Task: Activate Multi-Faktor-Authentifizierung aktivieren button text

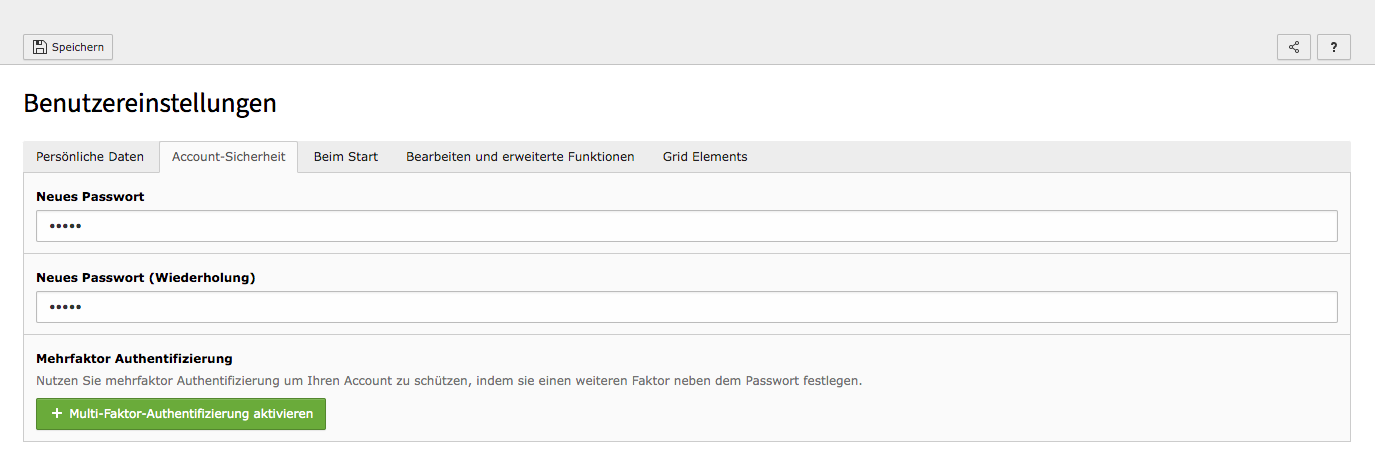Action: [191, 413]
